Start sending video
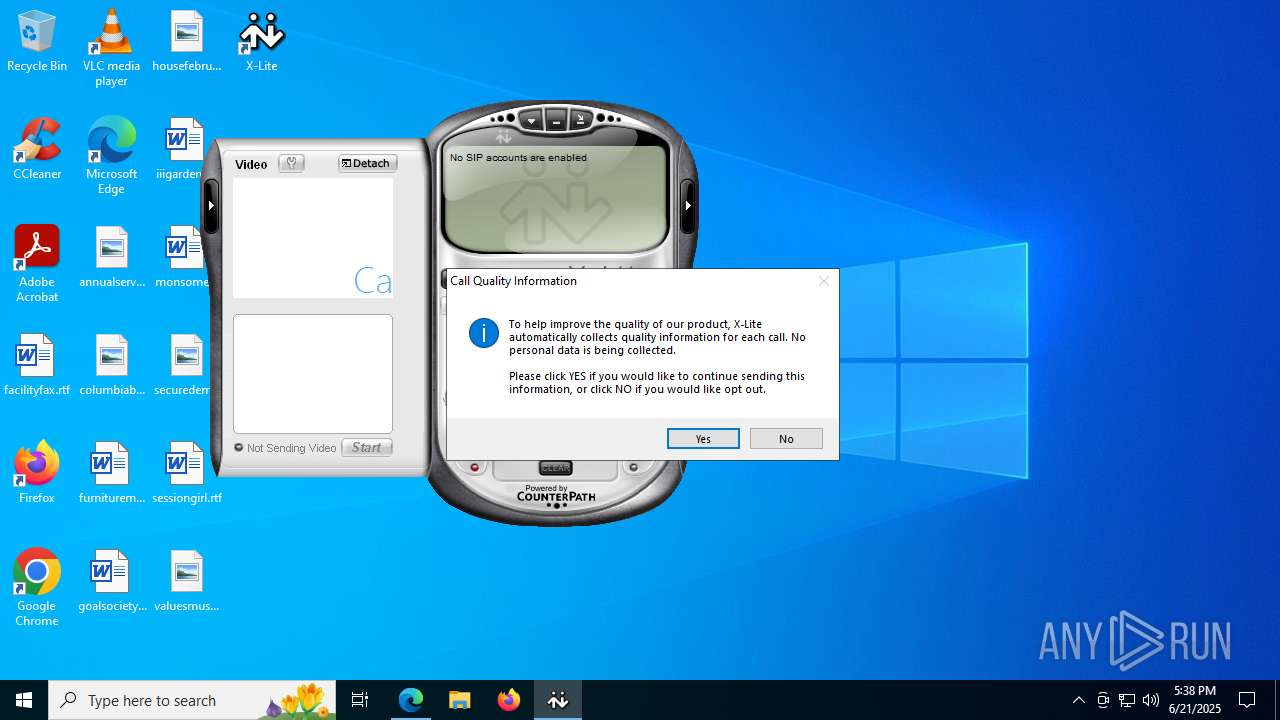The image size is (1280, 720). (367, 447)
